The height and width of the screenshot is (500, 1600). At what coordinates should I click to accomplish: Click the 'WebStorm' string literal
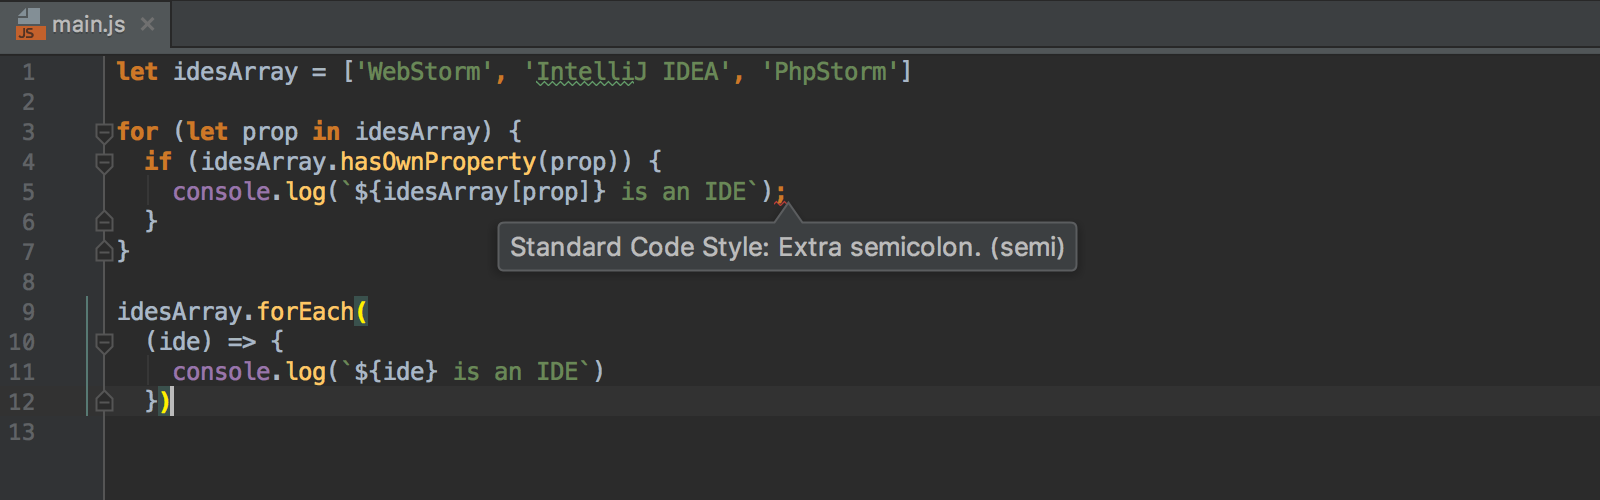[x=424, y=72]
